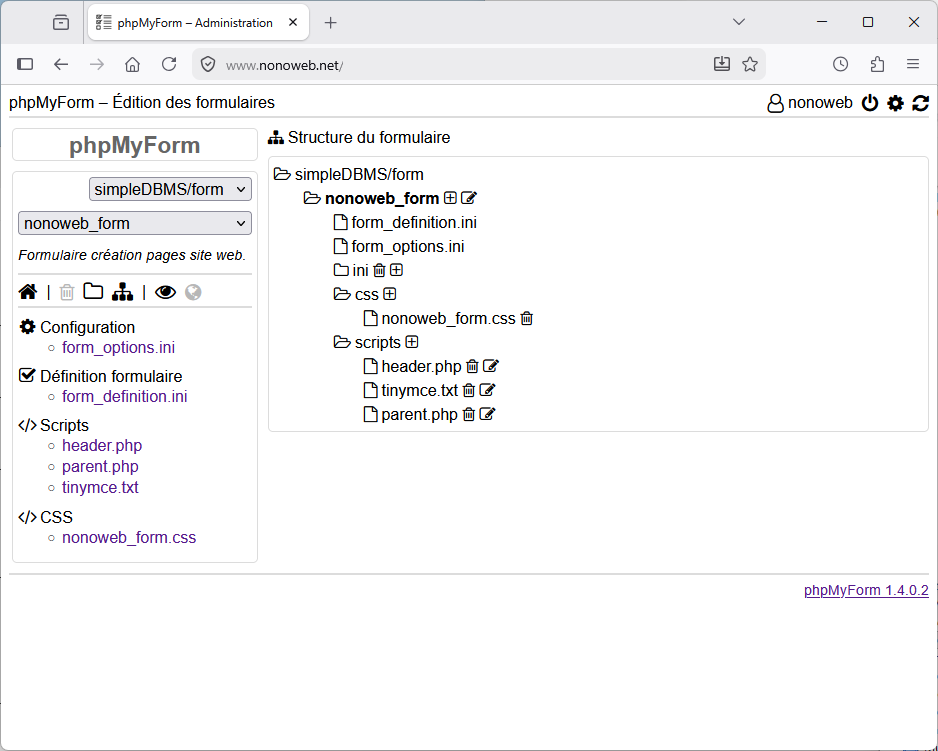Screen dimensions: 938x751
Task: Delete tinymce.txt with trash icon
Action: pos(469,390)
